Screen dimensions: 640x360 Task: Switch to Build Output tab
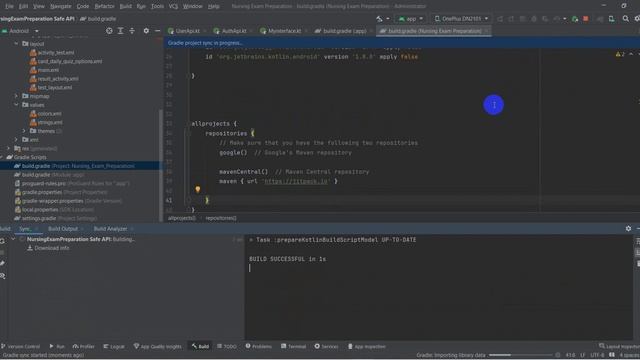[63, 229]
